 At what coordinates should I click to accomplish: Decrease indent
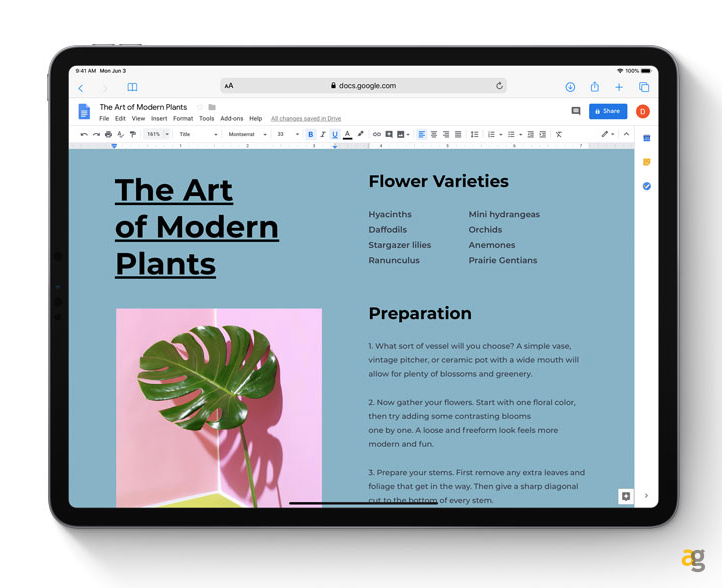[530, 134]
